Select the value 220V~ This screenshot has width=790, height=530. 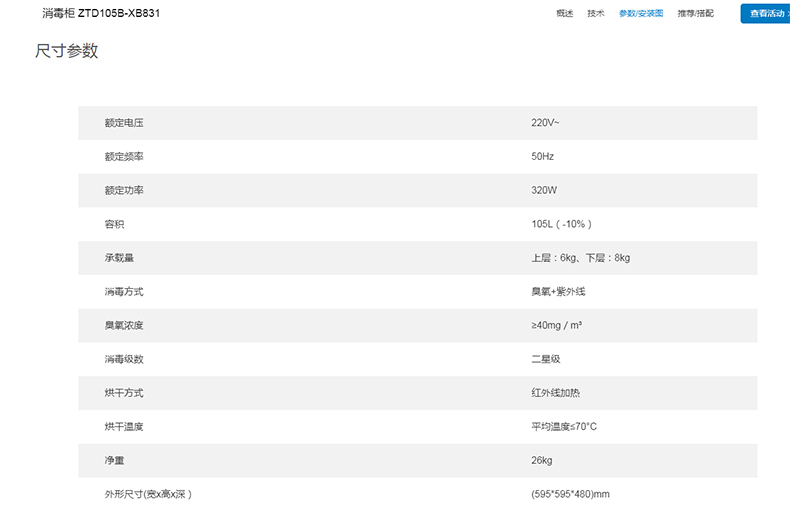[545, 123]
